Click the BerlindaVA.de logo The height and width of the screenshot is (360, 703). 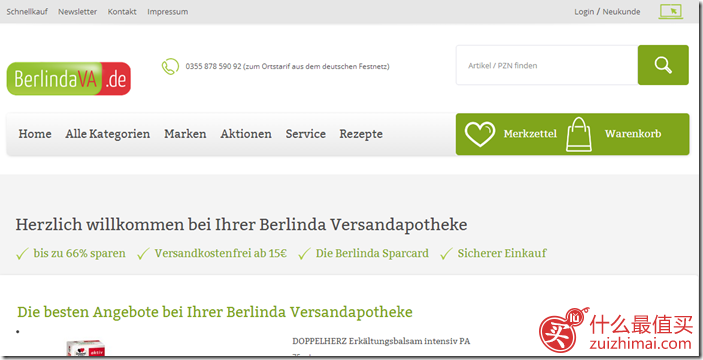[x=69, y=78]
